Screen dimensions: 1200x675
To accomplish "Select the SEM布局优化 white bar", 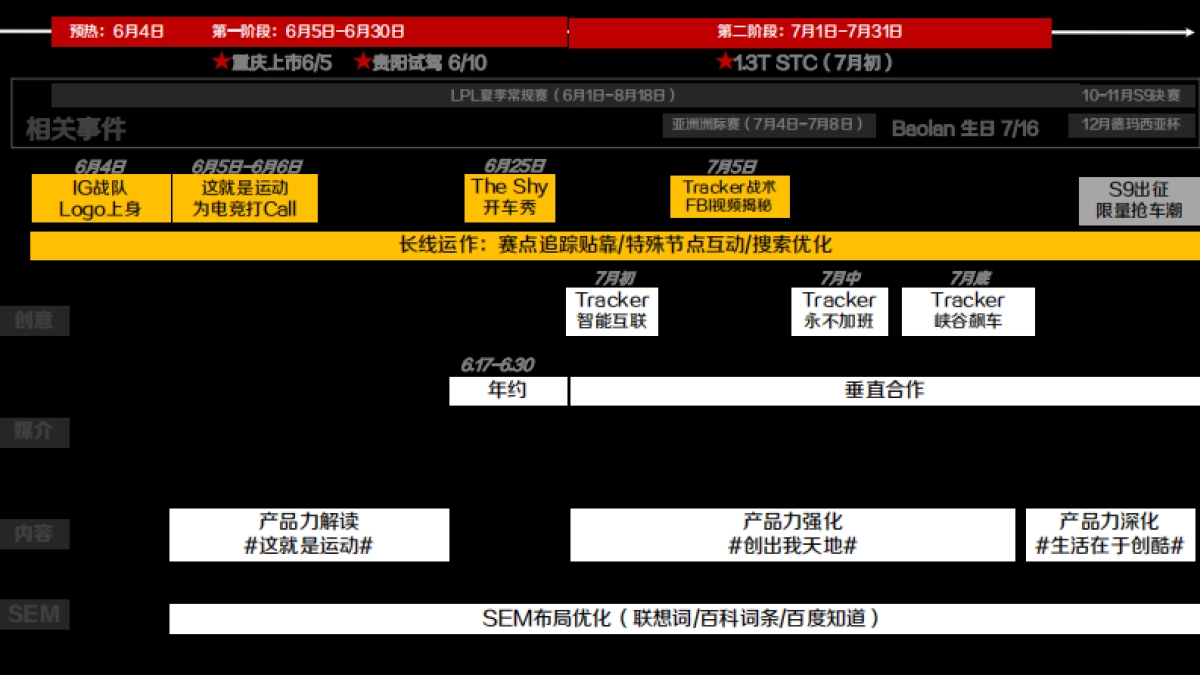I will click(683, 618).
